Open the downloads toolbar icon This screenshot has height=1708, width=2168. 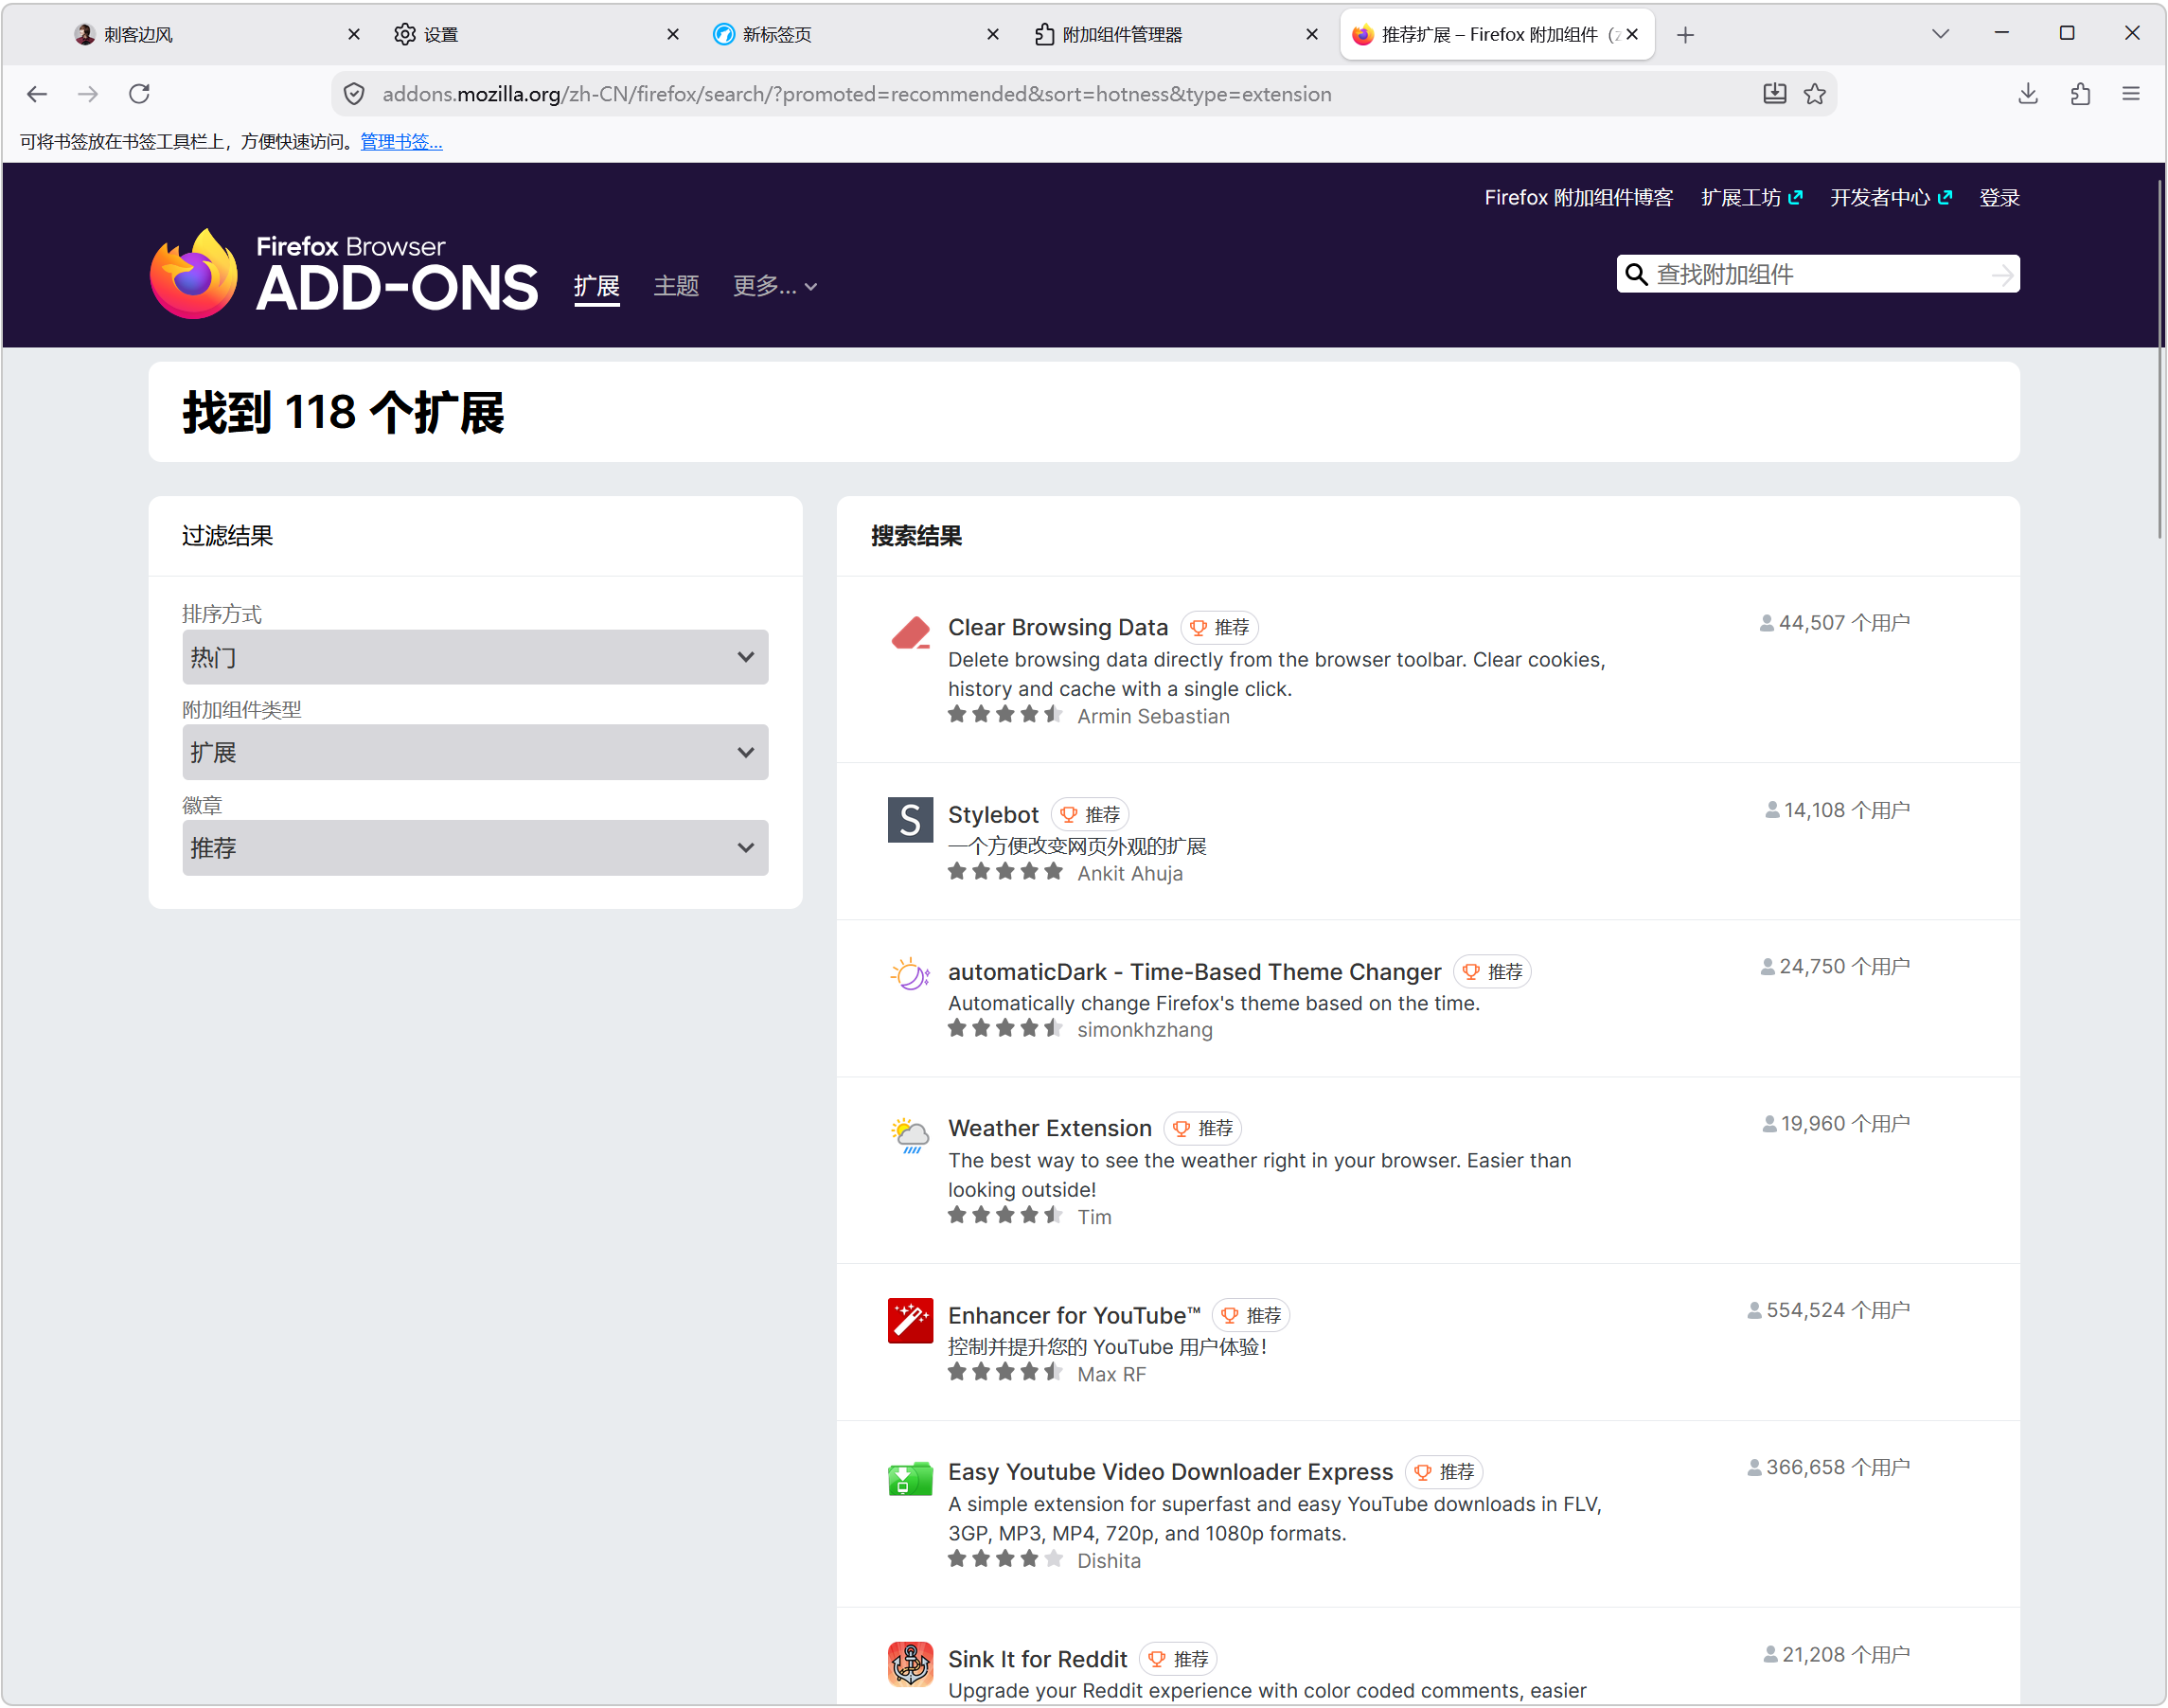click(x=2028, y=94)
